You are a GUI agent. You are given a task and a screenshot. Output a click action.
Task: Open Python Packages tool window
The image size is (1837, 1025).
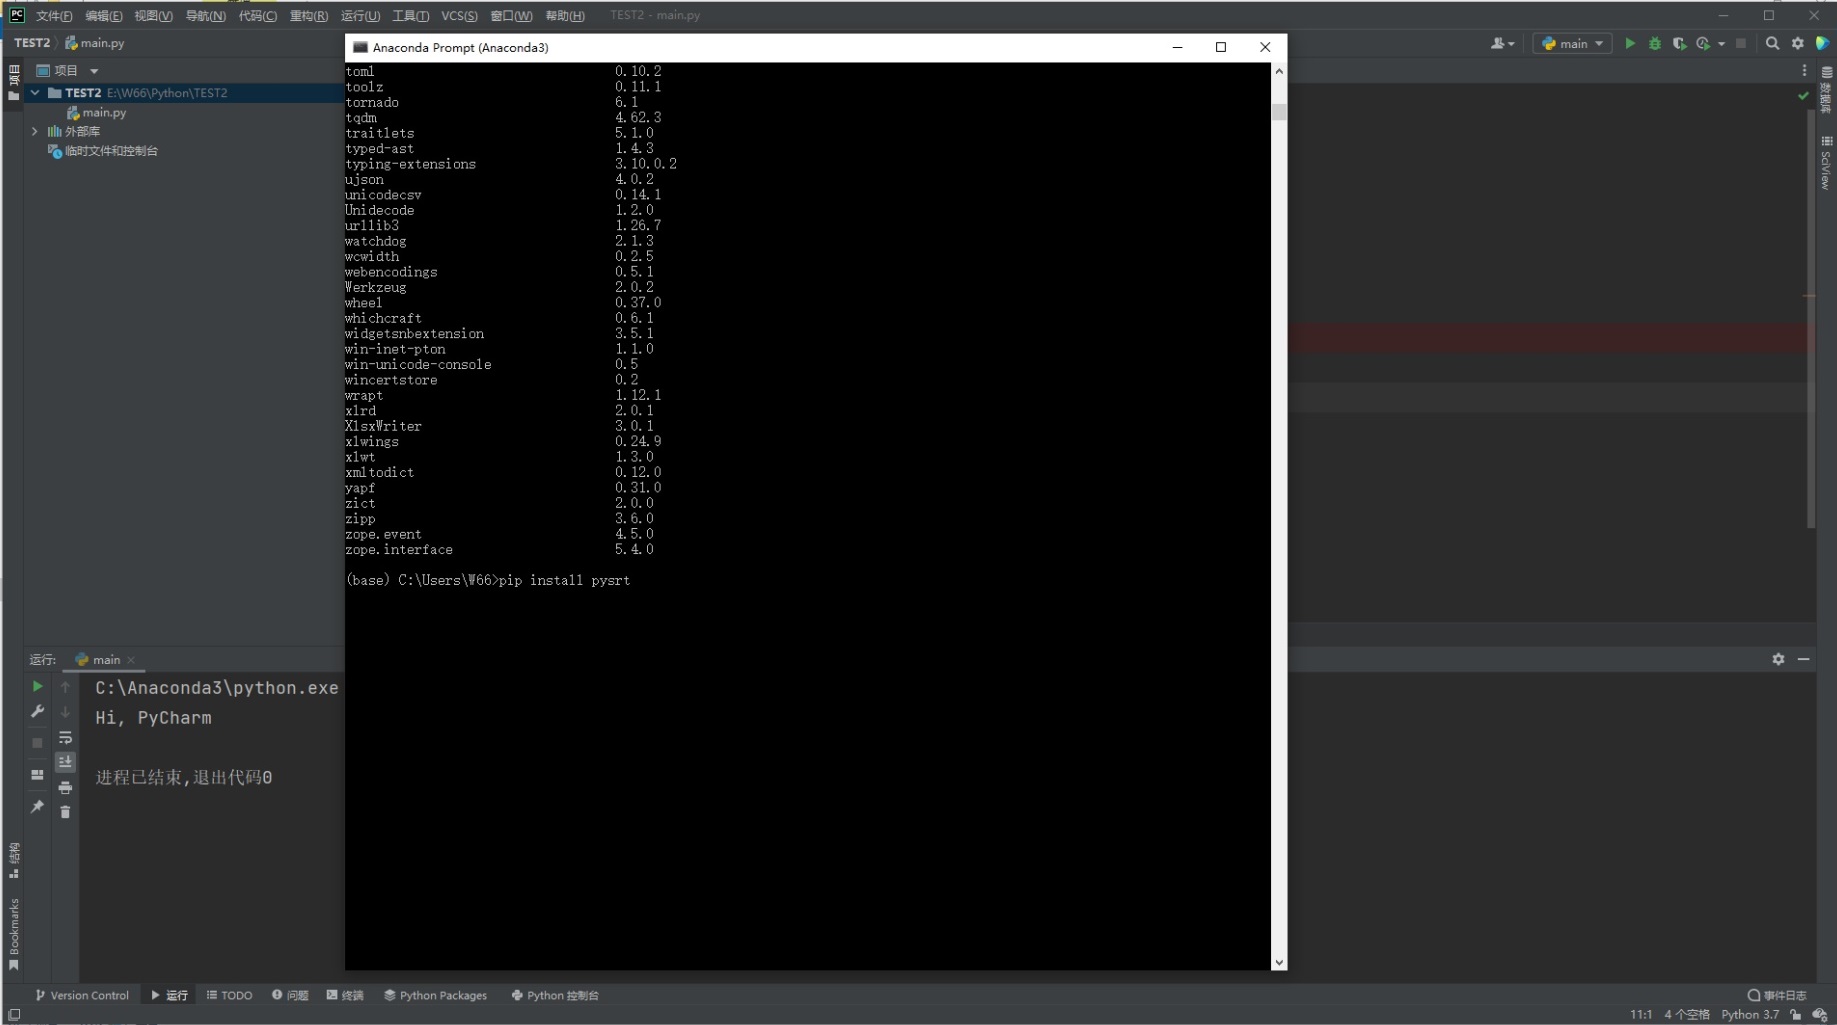click(x=435, y=995)
